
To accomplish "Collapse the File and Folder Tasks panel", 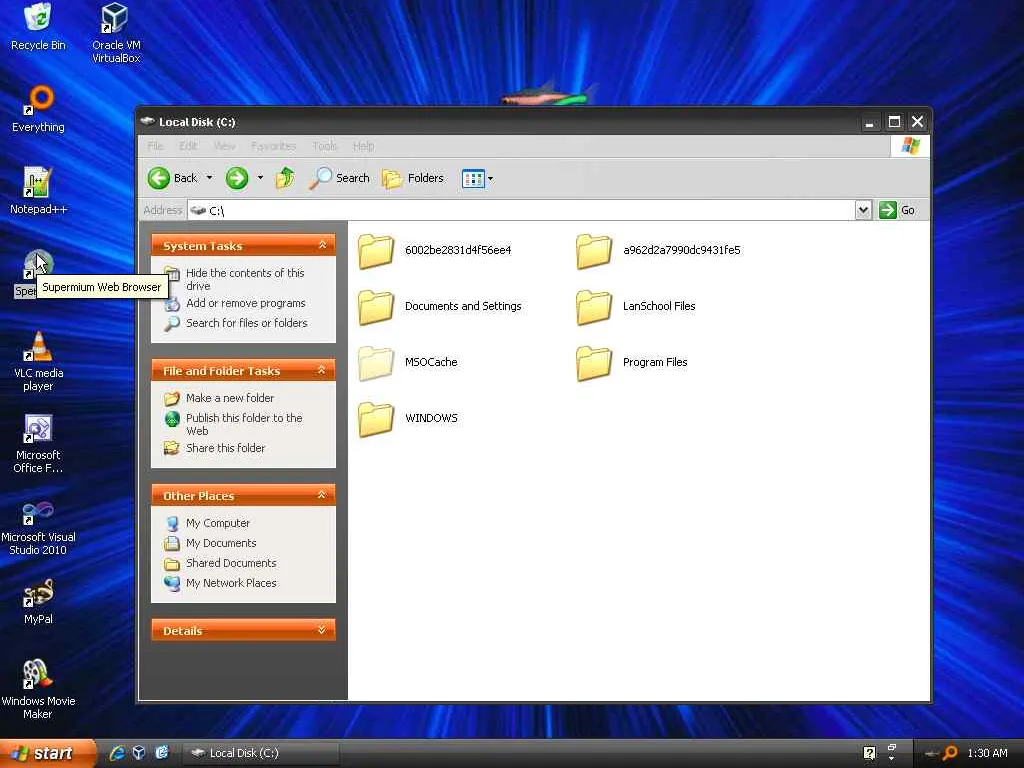I will [322, 370].
